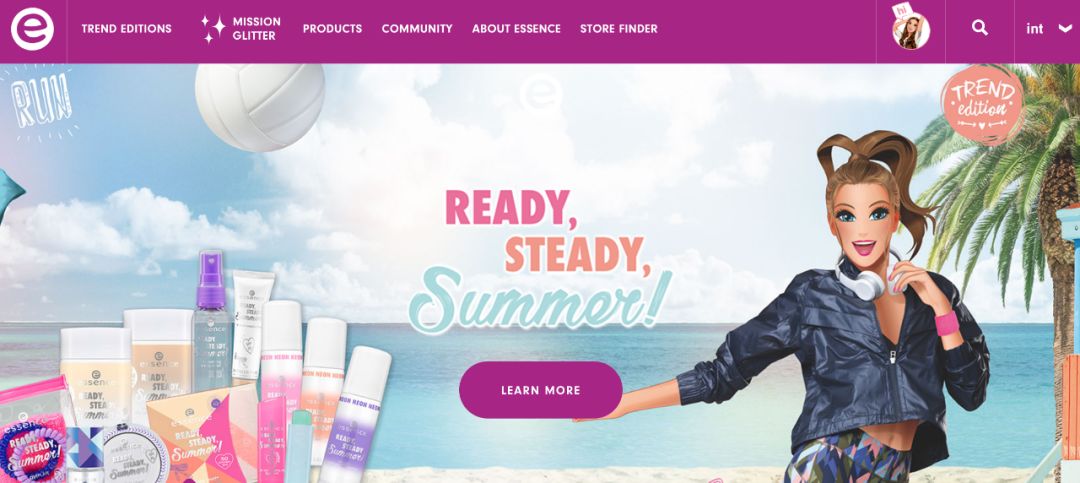Click the Trend Edition round badge
This screenshot has width=1080, height=483.
[982, 103]
